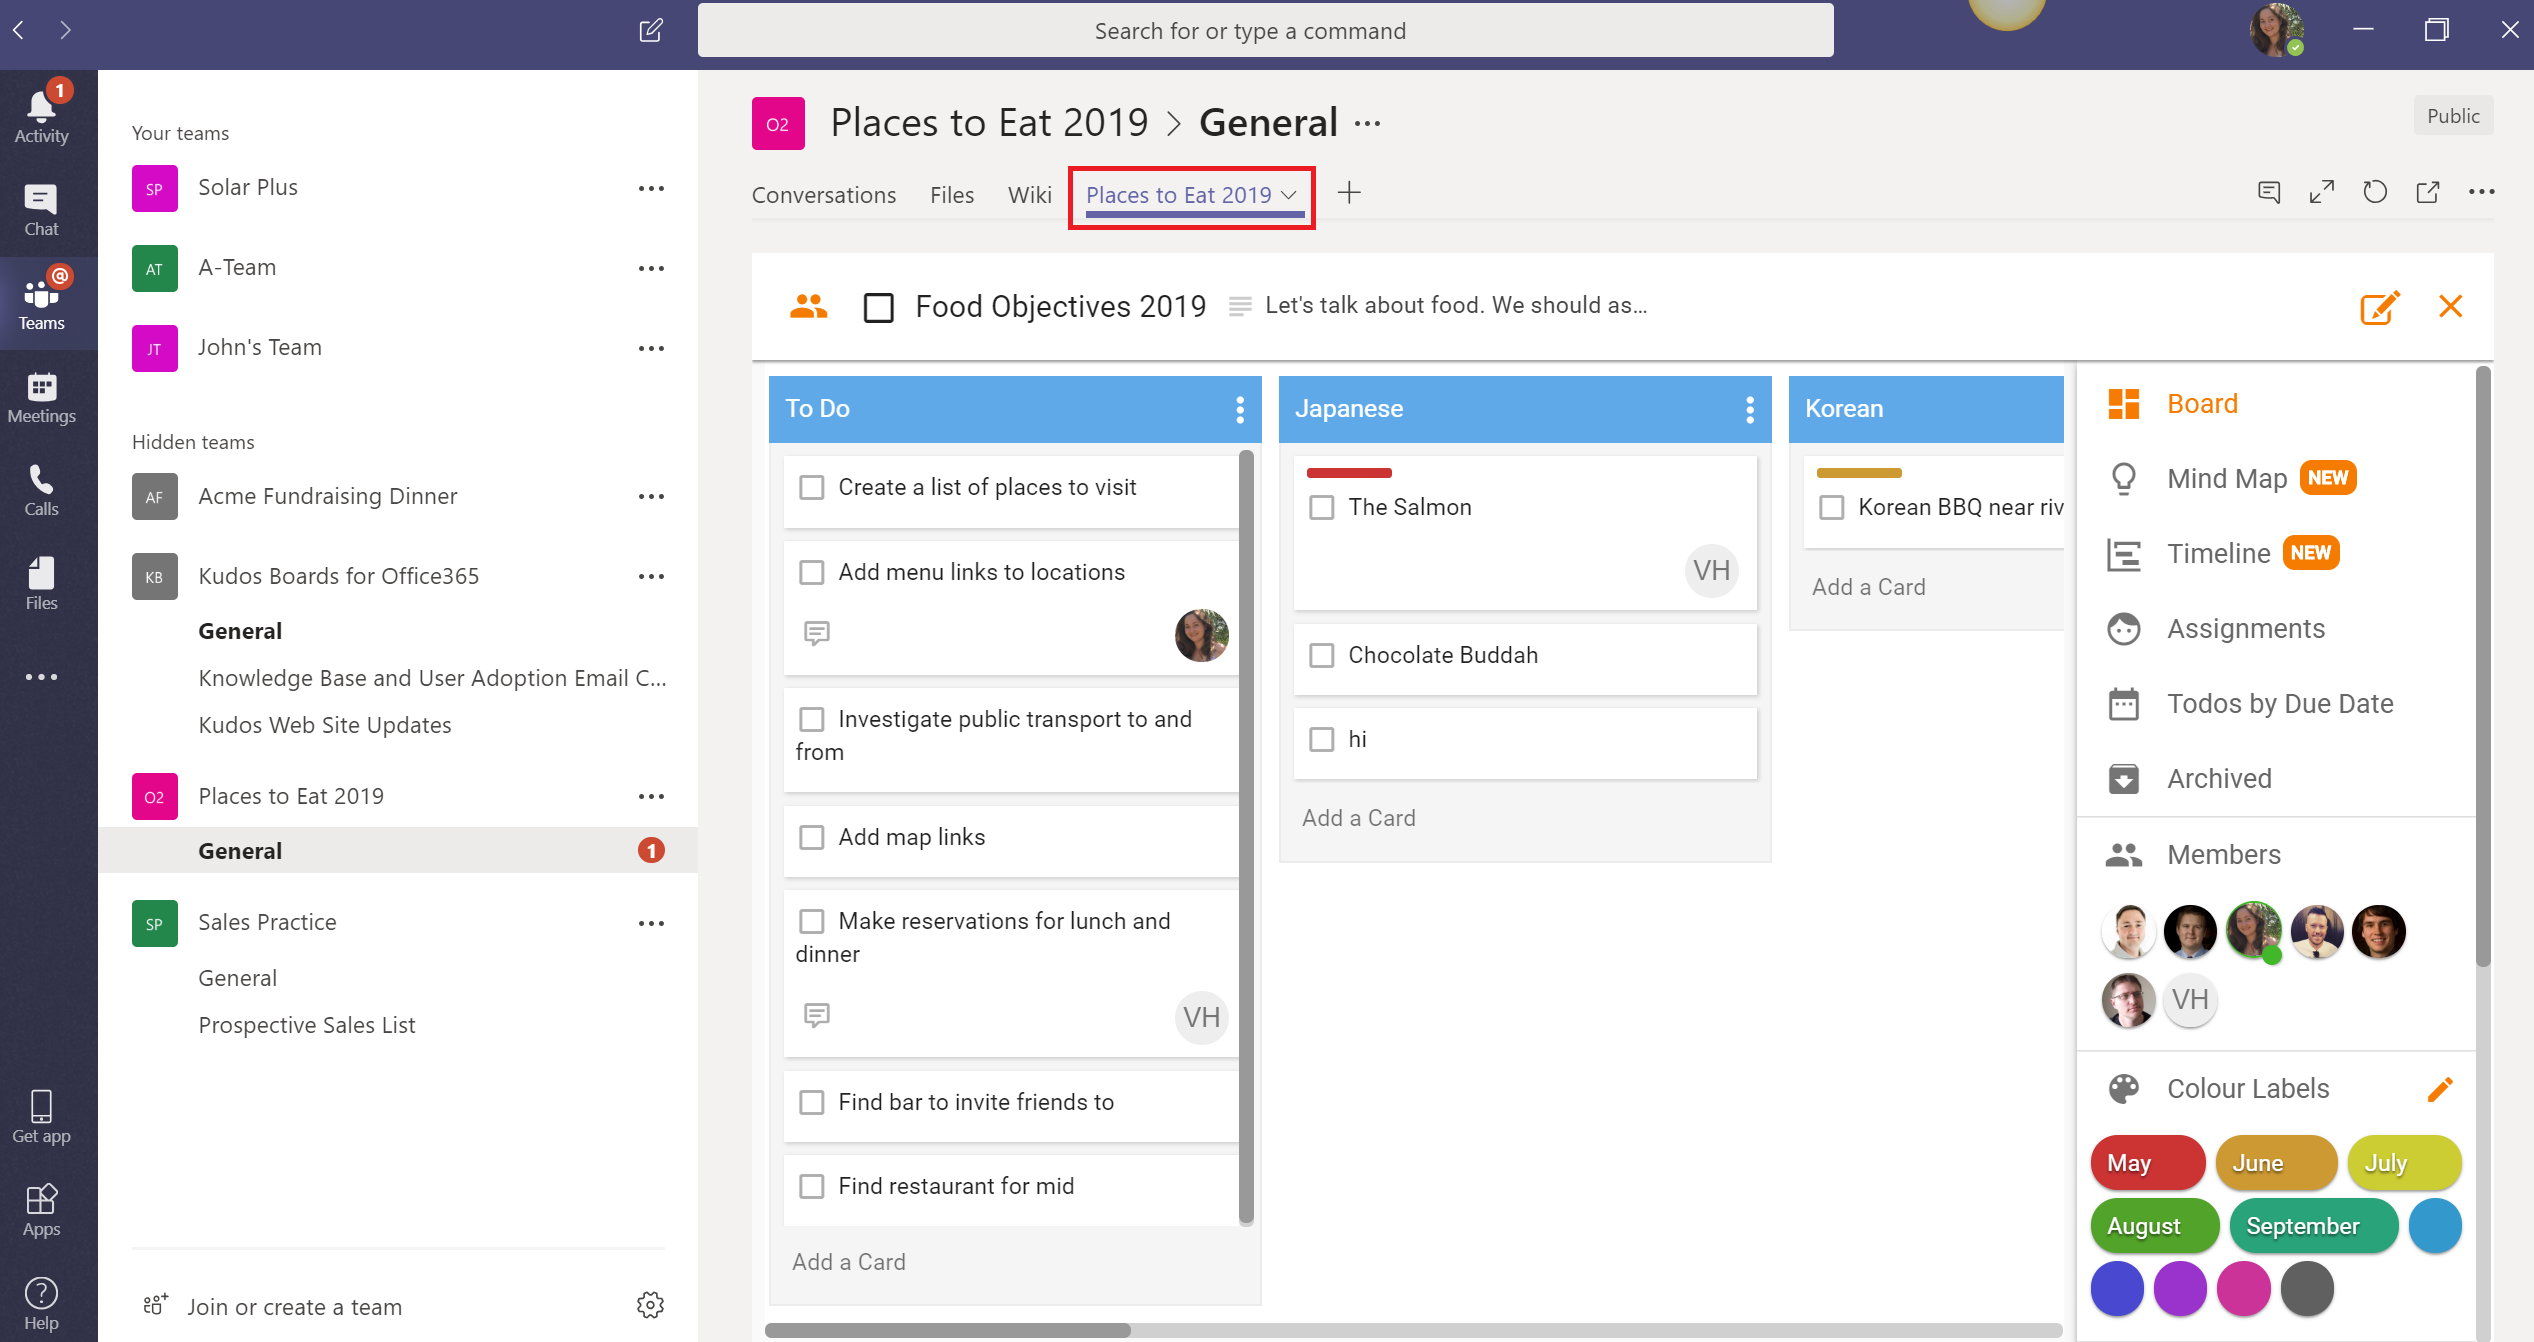Click orange edit board icon
Screen dimensions: 2534x1342
coord(2380,307)
